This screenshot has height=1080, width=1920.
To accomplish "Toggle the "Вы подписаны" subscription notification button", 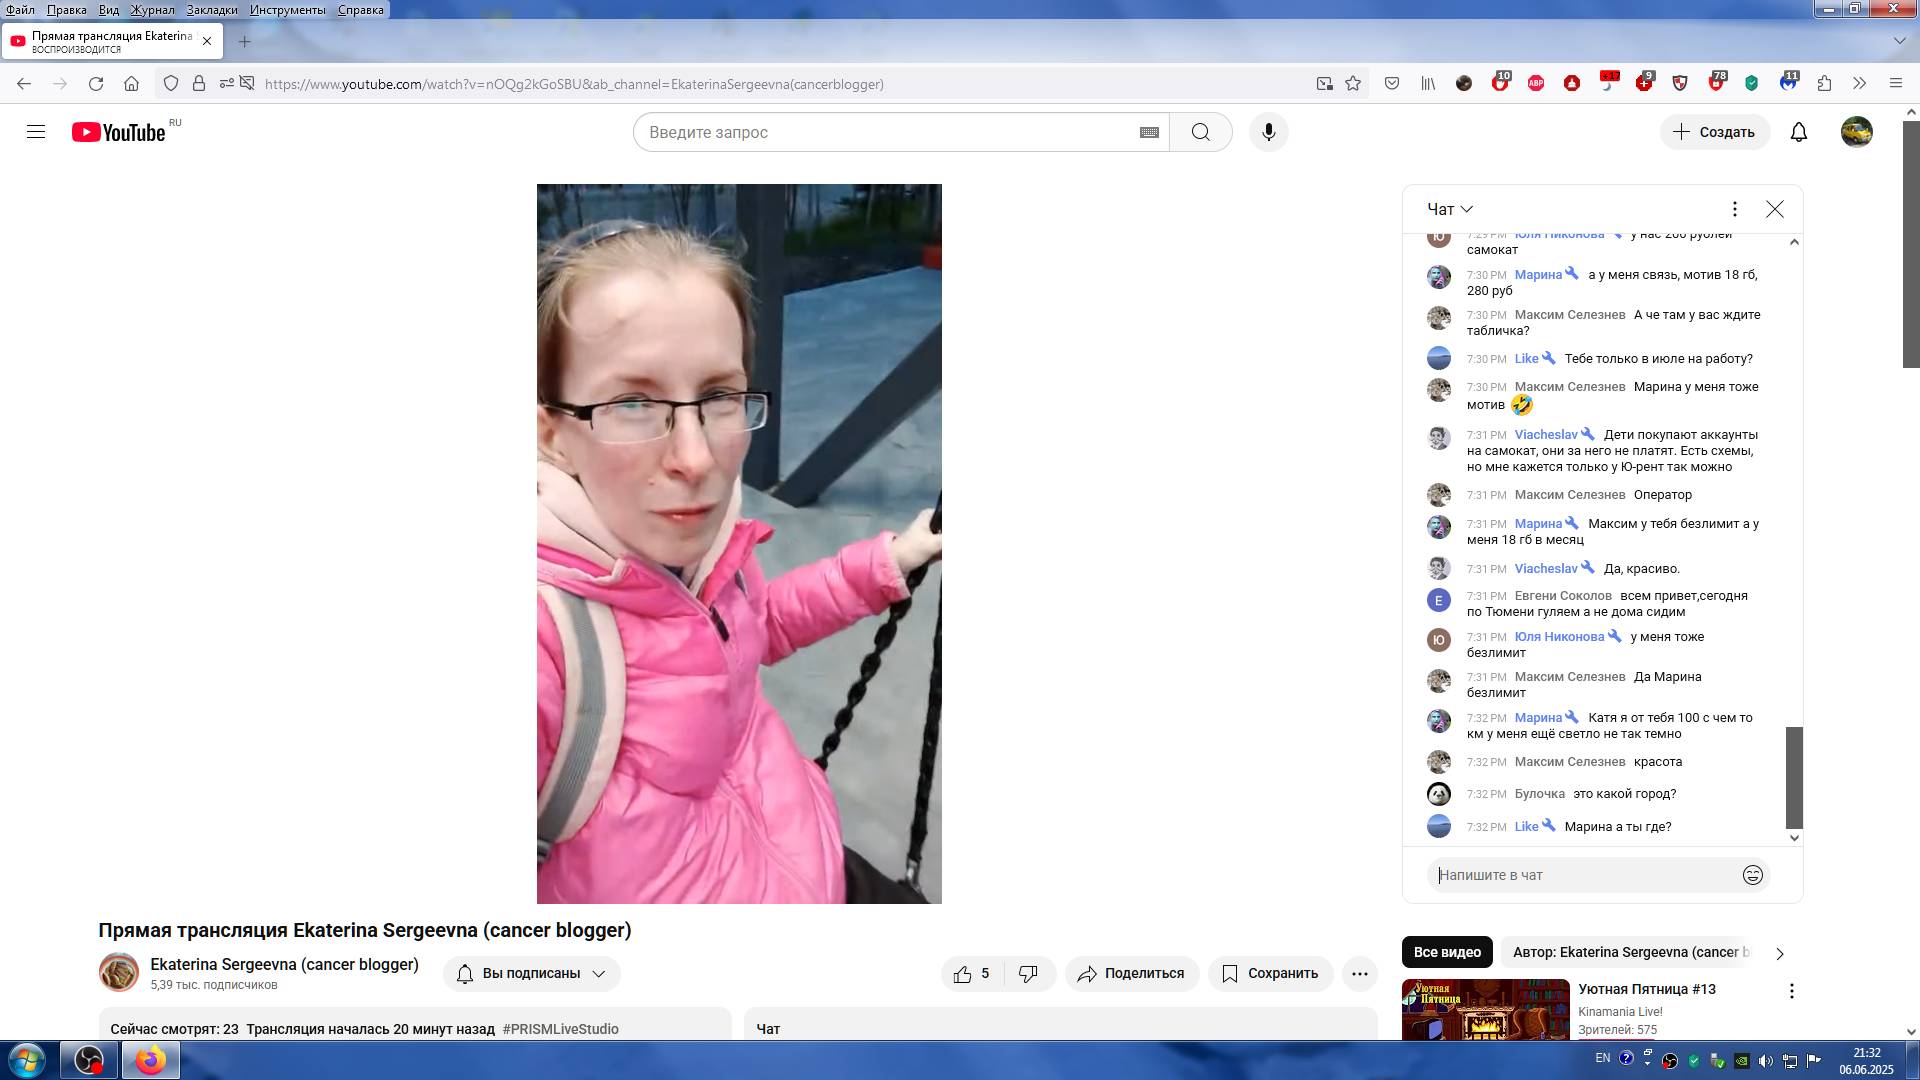I will pos(531,973).
